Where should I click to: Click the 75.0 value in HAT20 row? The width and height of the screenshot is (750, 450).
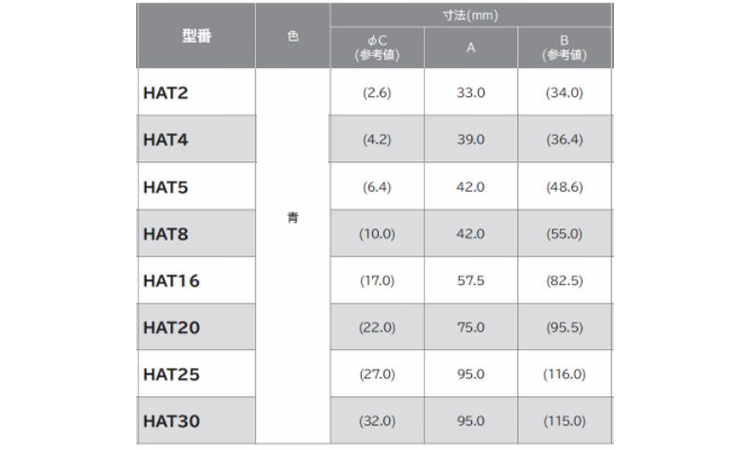(x=471, y=328)
